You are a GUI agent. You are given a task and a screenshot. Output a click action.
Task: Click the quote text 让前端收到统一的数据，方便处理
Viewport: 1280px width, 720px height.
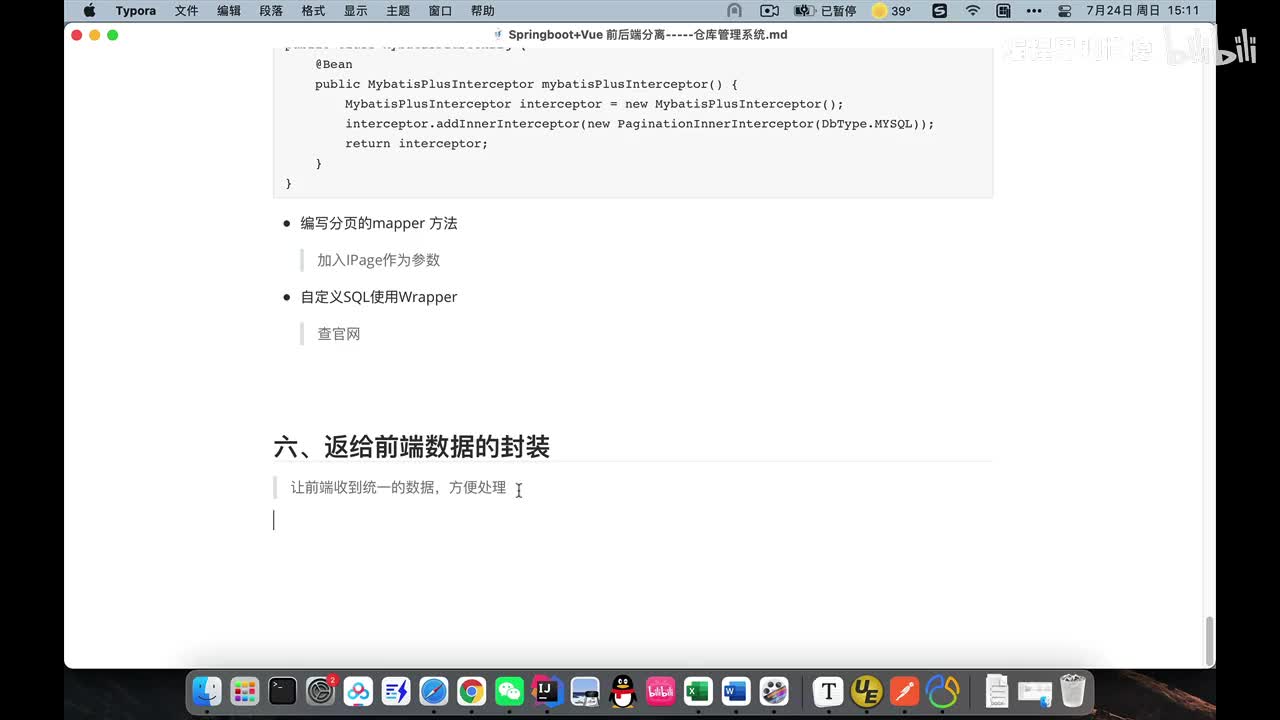click(x=398, y=488)
